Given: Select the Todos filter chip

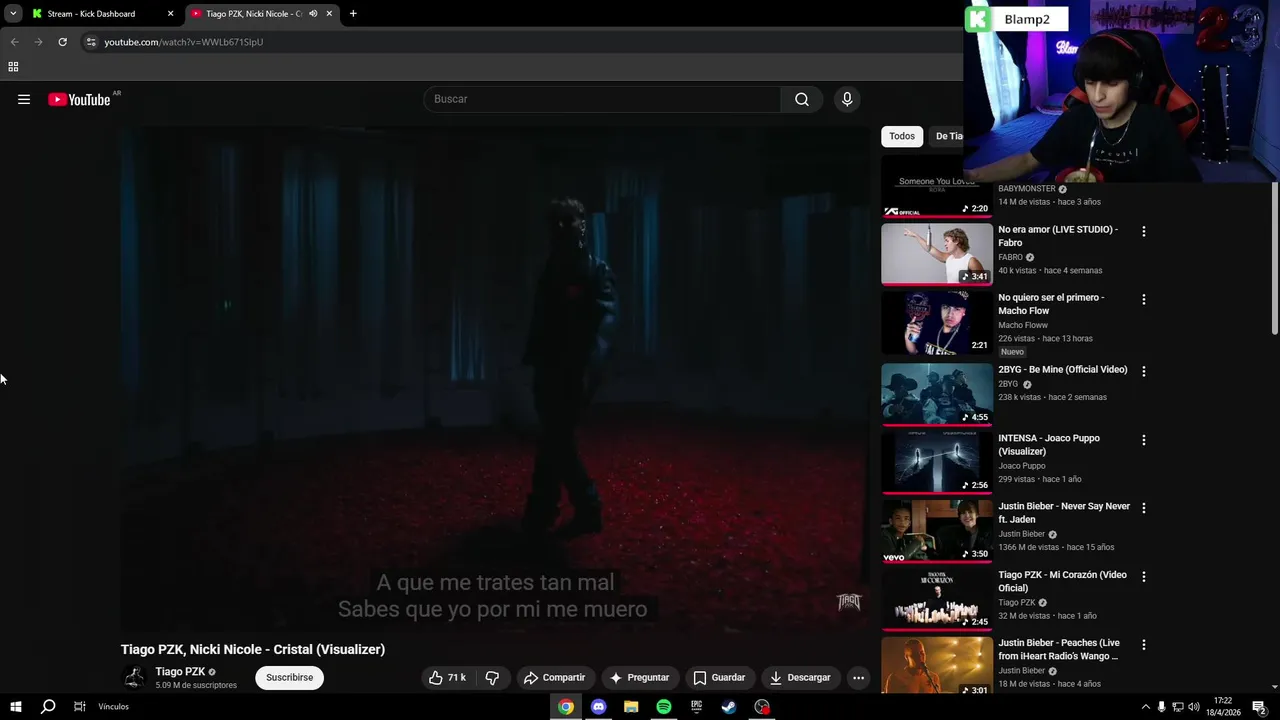Looking at the screenshot, I should (902, 136).
